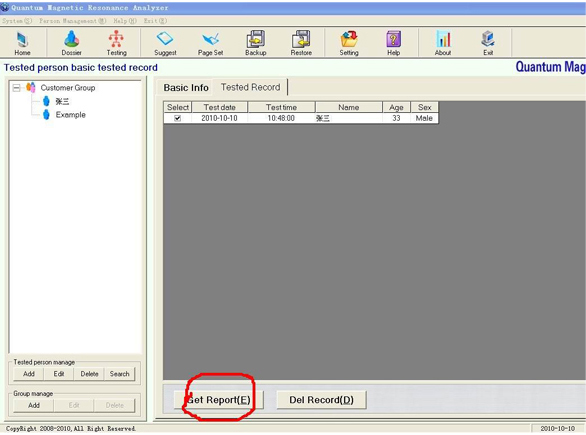
Task: Open the Person Management menu
Action: click(73, 21)
